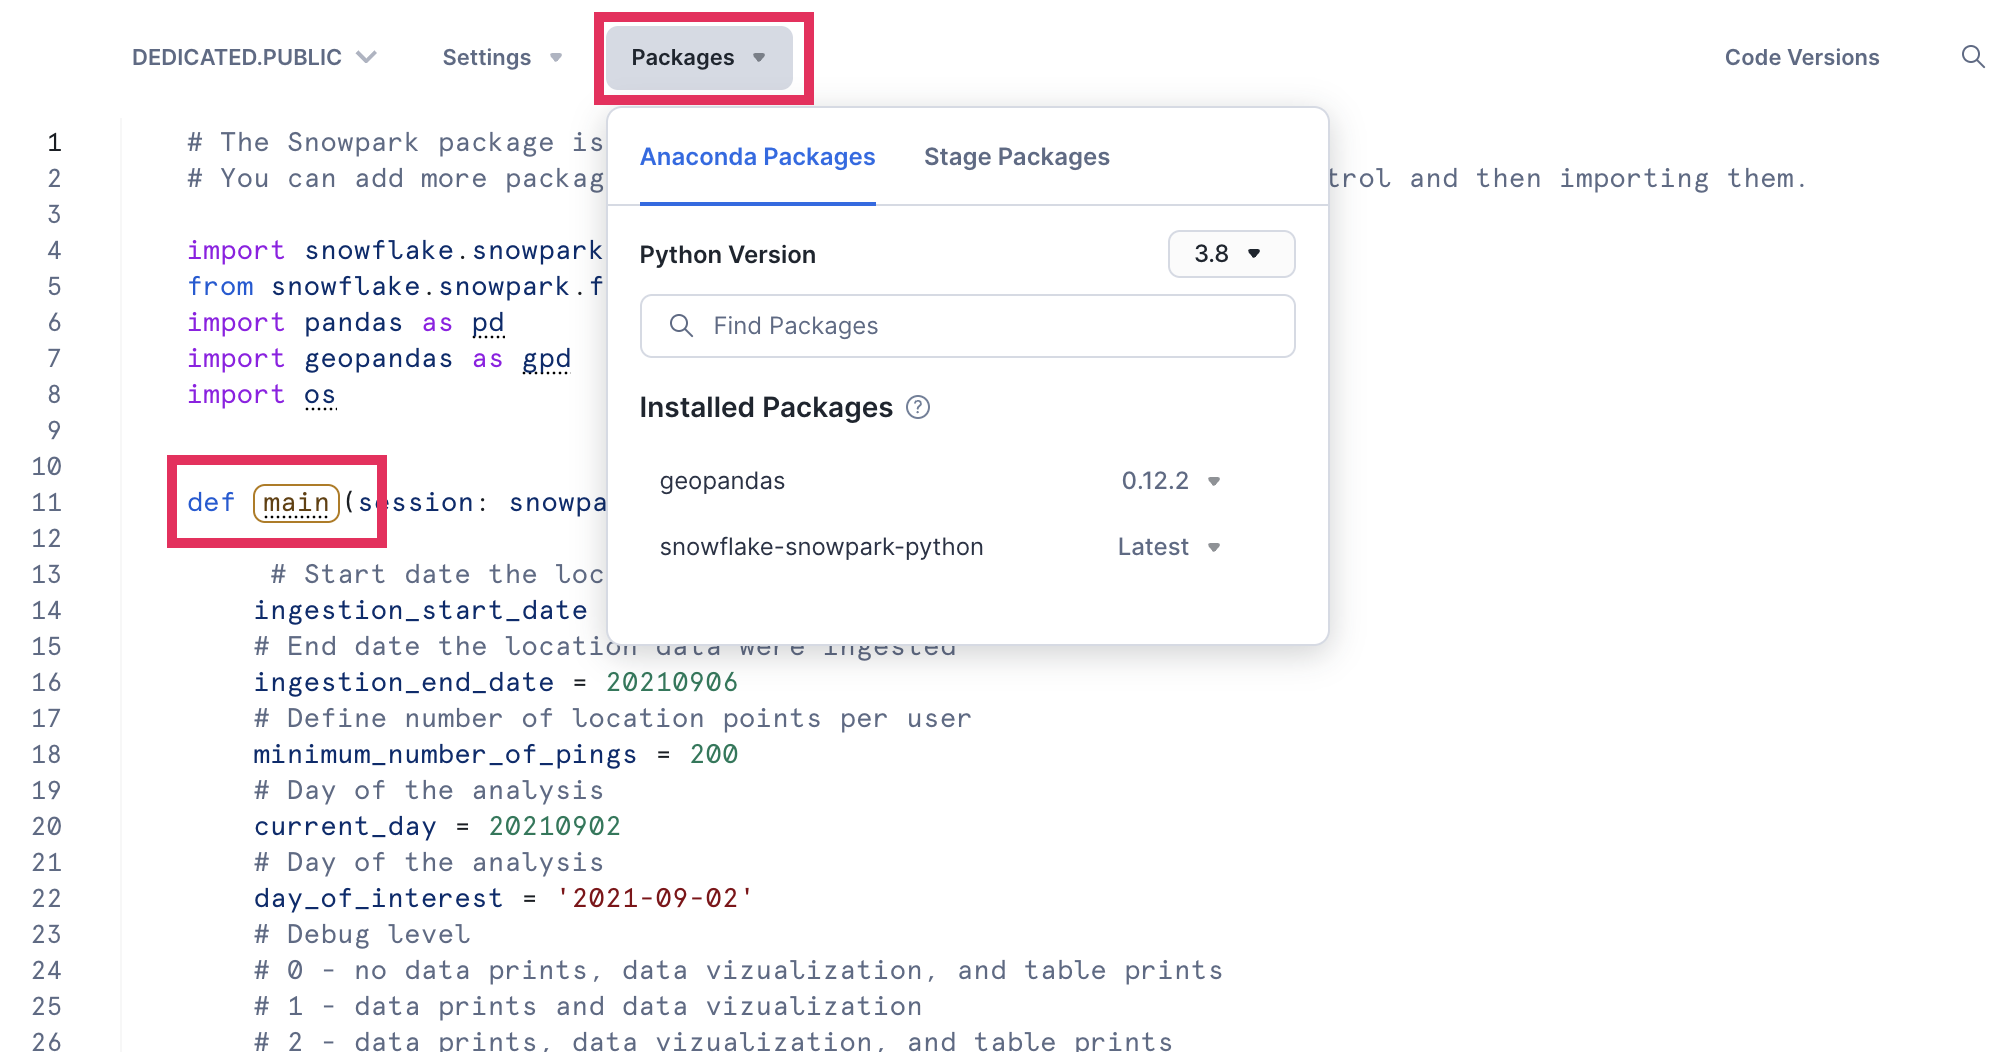Open snowflake-snowpark-python Latest version selector
The width and height of the screenshot is (2008, 1052).
point(1168,547)
